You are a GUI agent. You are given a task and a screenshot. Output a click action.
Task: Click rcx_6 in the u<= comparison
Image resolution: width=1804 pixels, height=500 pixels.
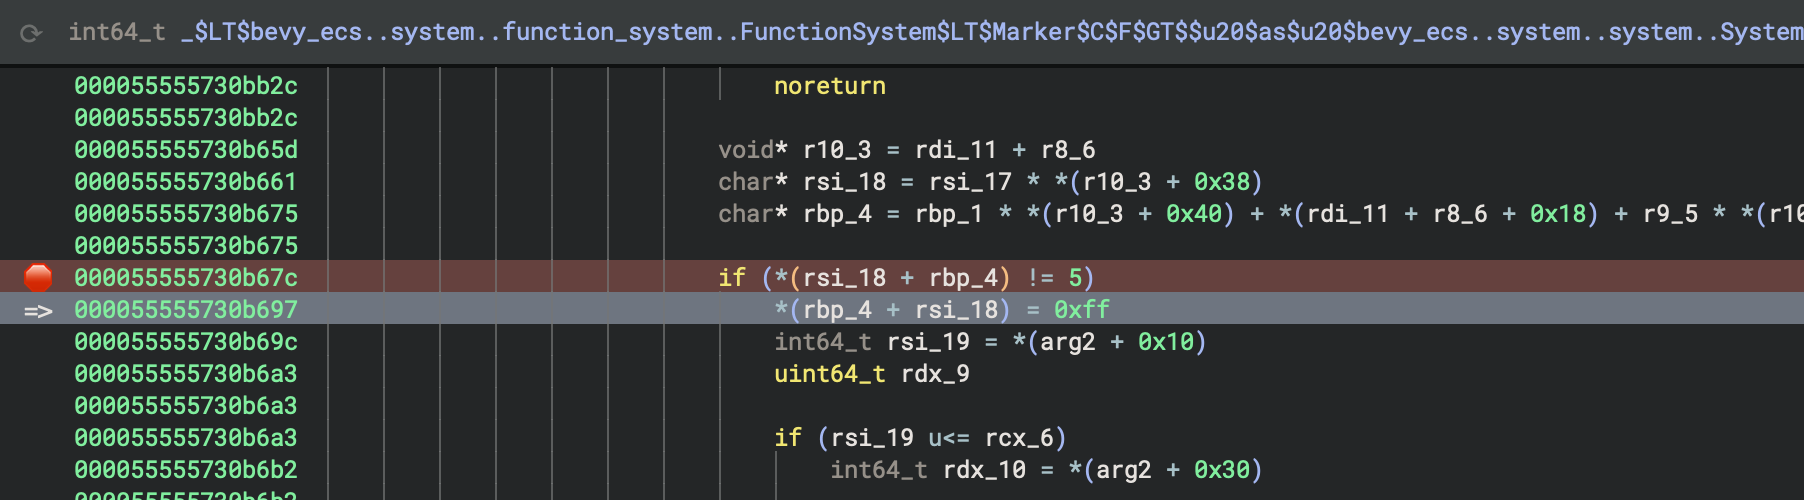tap(1019, 438)
